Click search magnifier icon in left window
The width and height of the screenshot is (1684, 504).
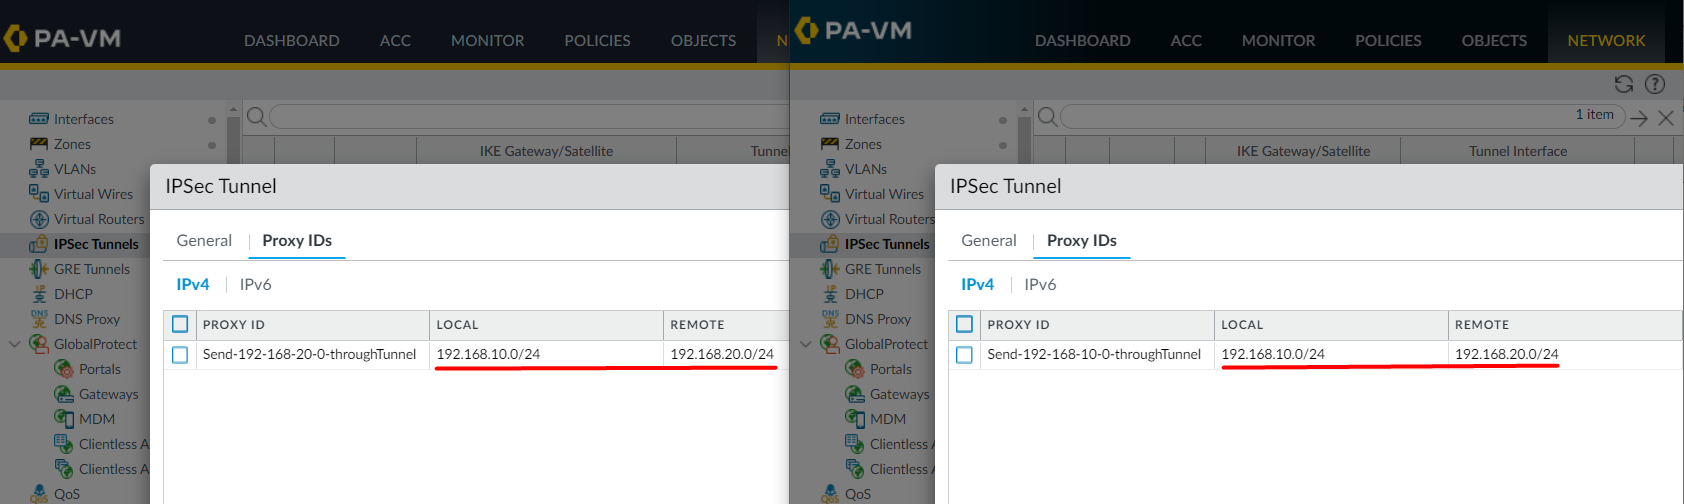pos(256,117)
